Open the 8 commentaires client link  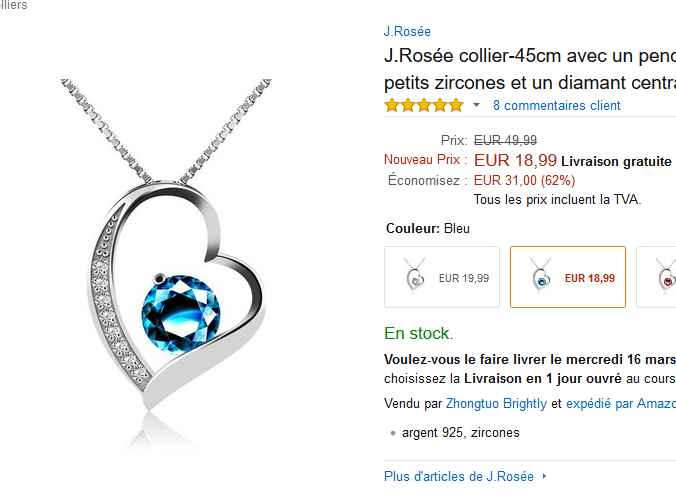(x=557, y=105)
